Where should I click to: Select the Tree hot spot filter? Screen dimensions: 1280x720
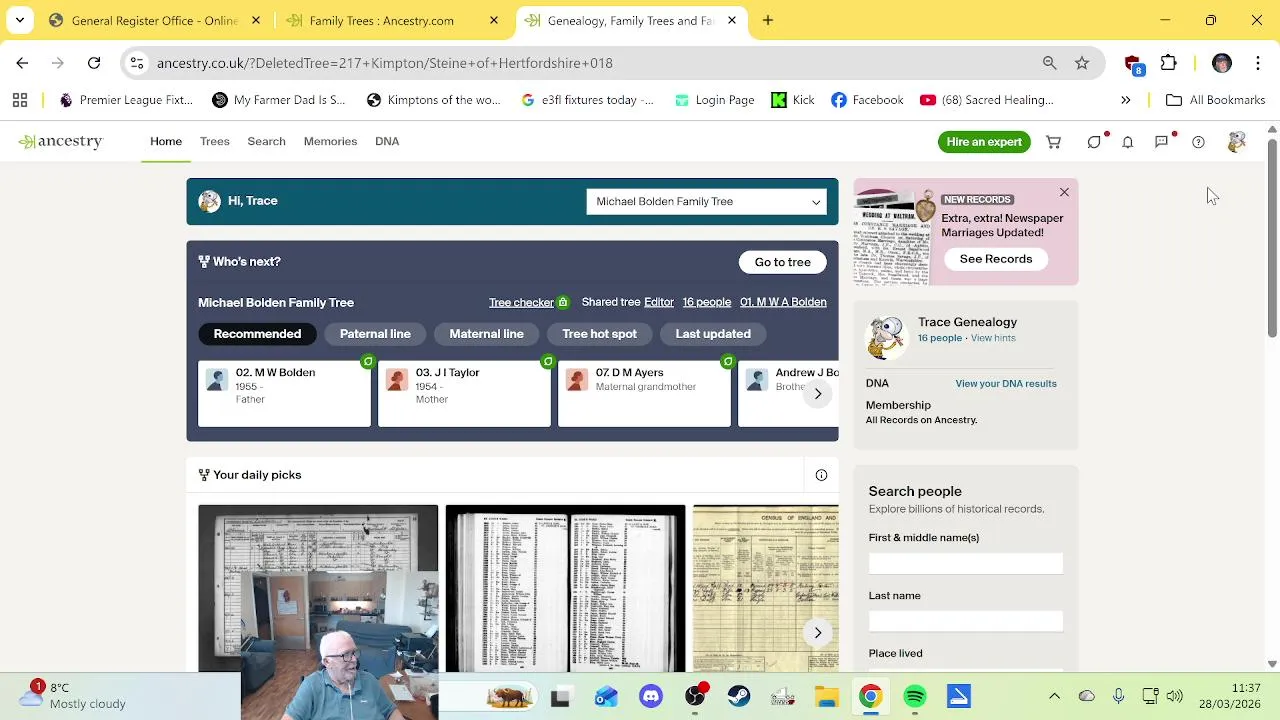599,334
